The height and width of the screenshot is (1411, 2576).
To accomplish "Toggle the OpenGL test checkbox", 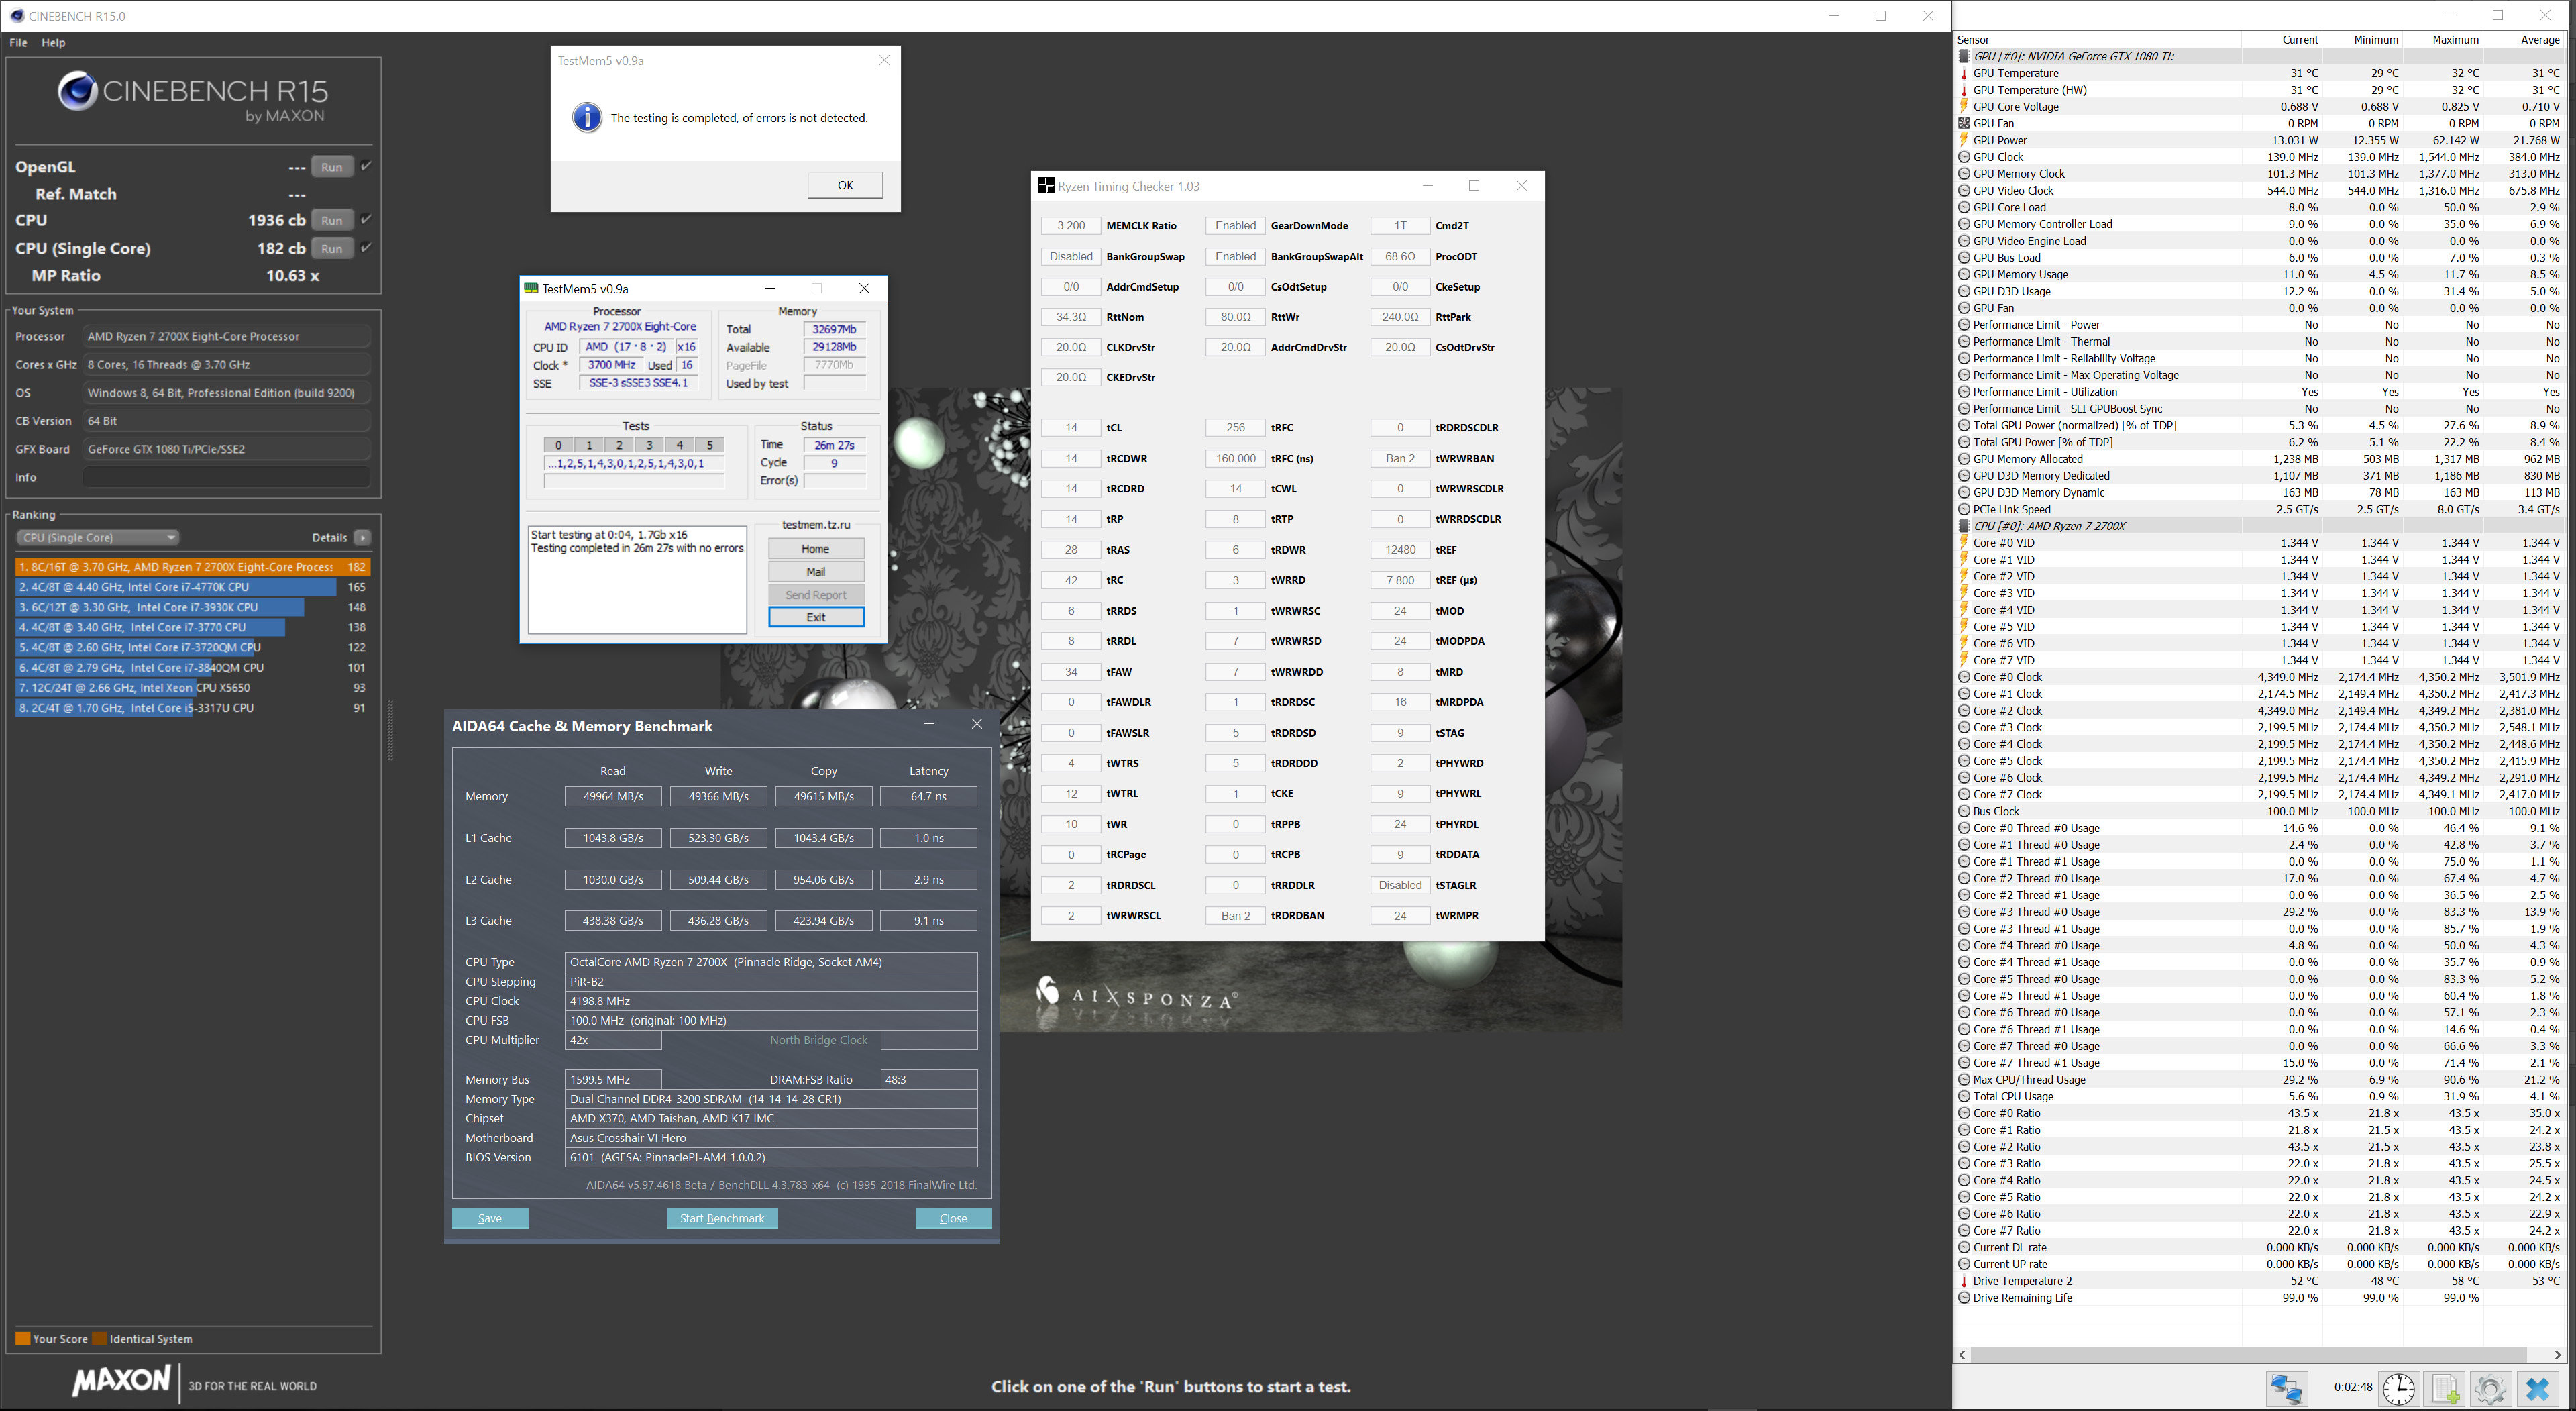I will click(x=366, y=166).
